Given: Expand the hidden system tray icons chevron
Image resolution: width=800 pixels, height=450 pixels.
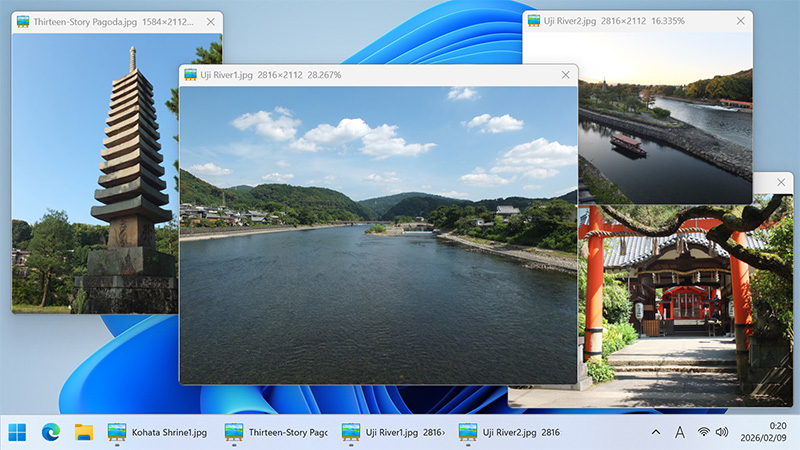Looking at the screenshot, I should pyautogui.click(x=656, y=432).
